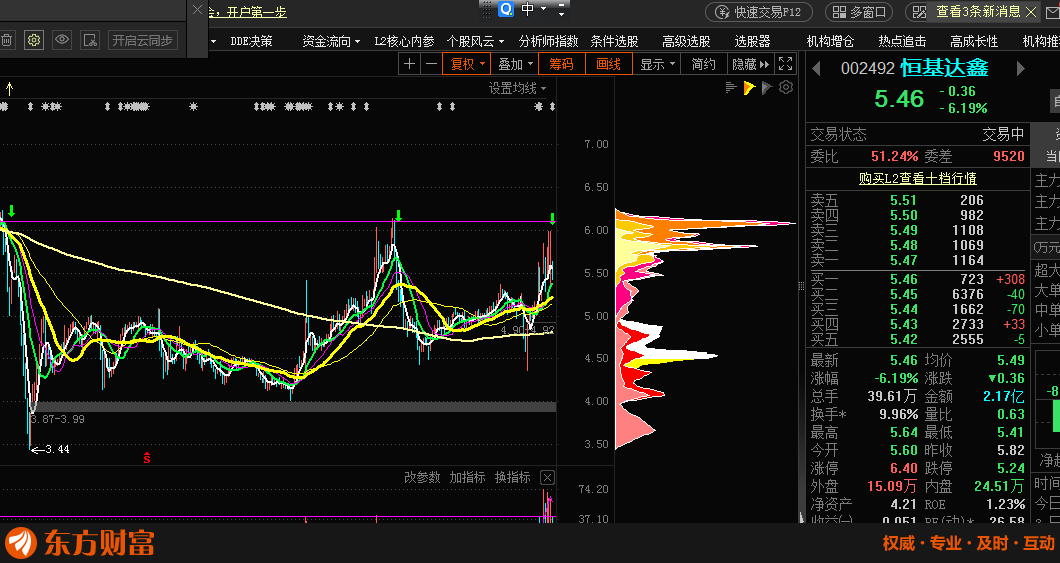The image size is (1060, 563).
Task: Click the 委比 51.24% value
Action: [894, 156]
